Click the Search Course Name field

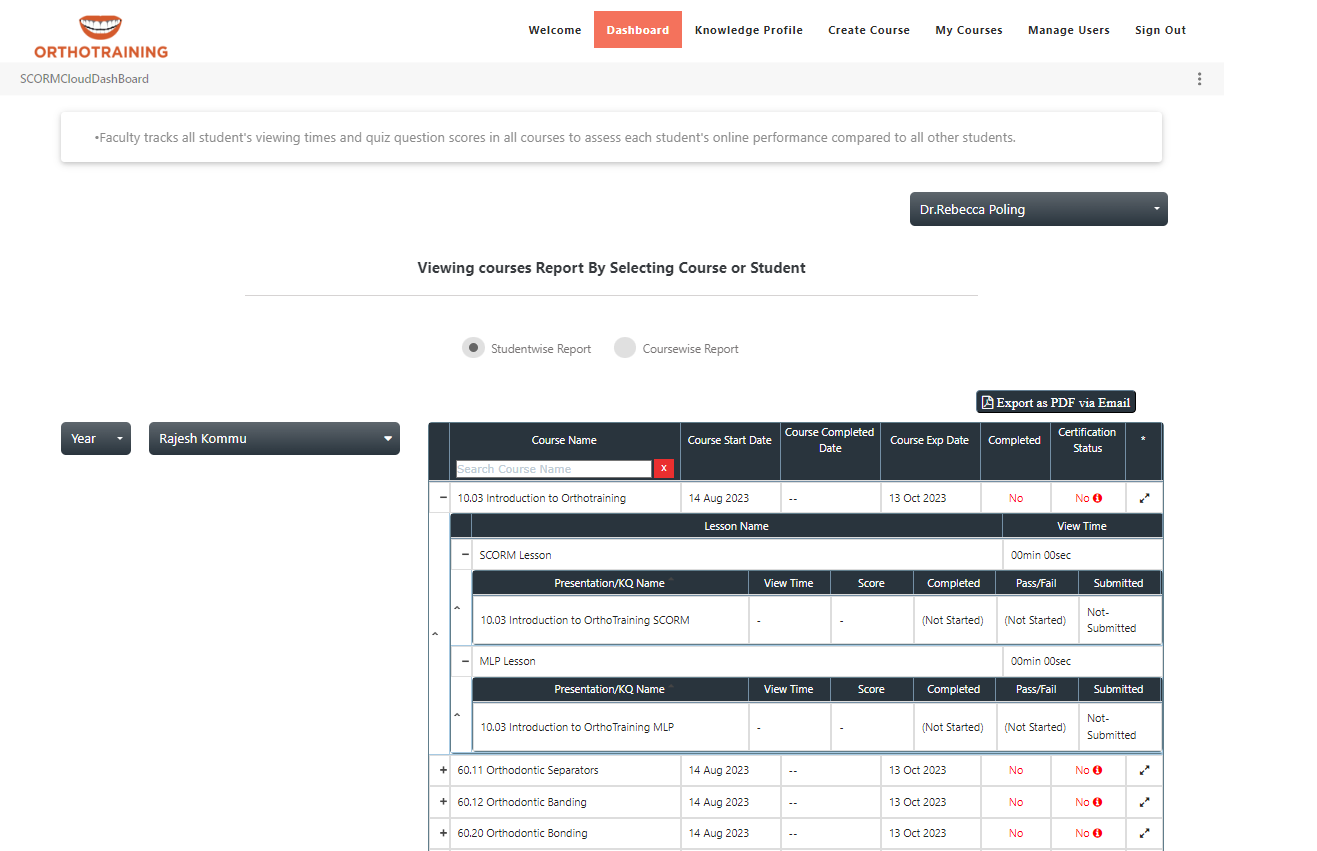tap(553, 469)
